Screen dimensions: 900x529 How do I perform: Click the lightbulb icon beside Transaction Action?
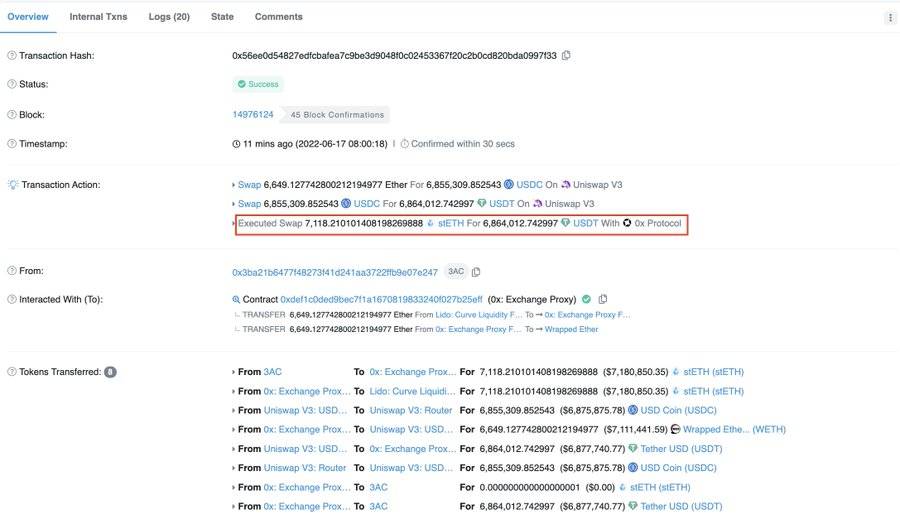point(13,184)
